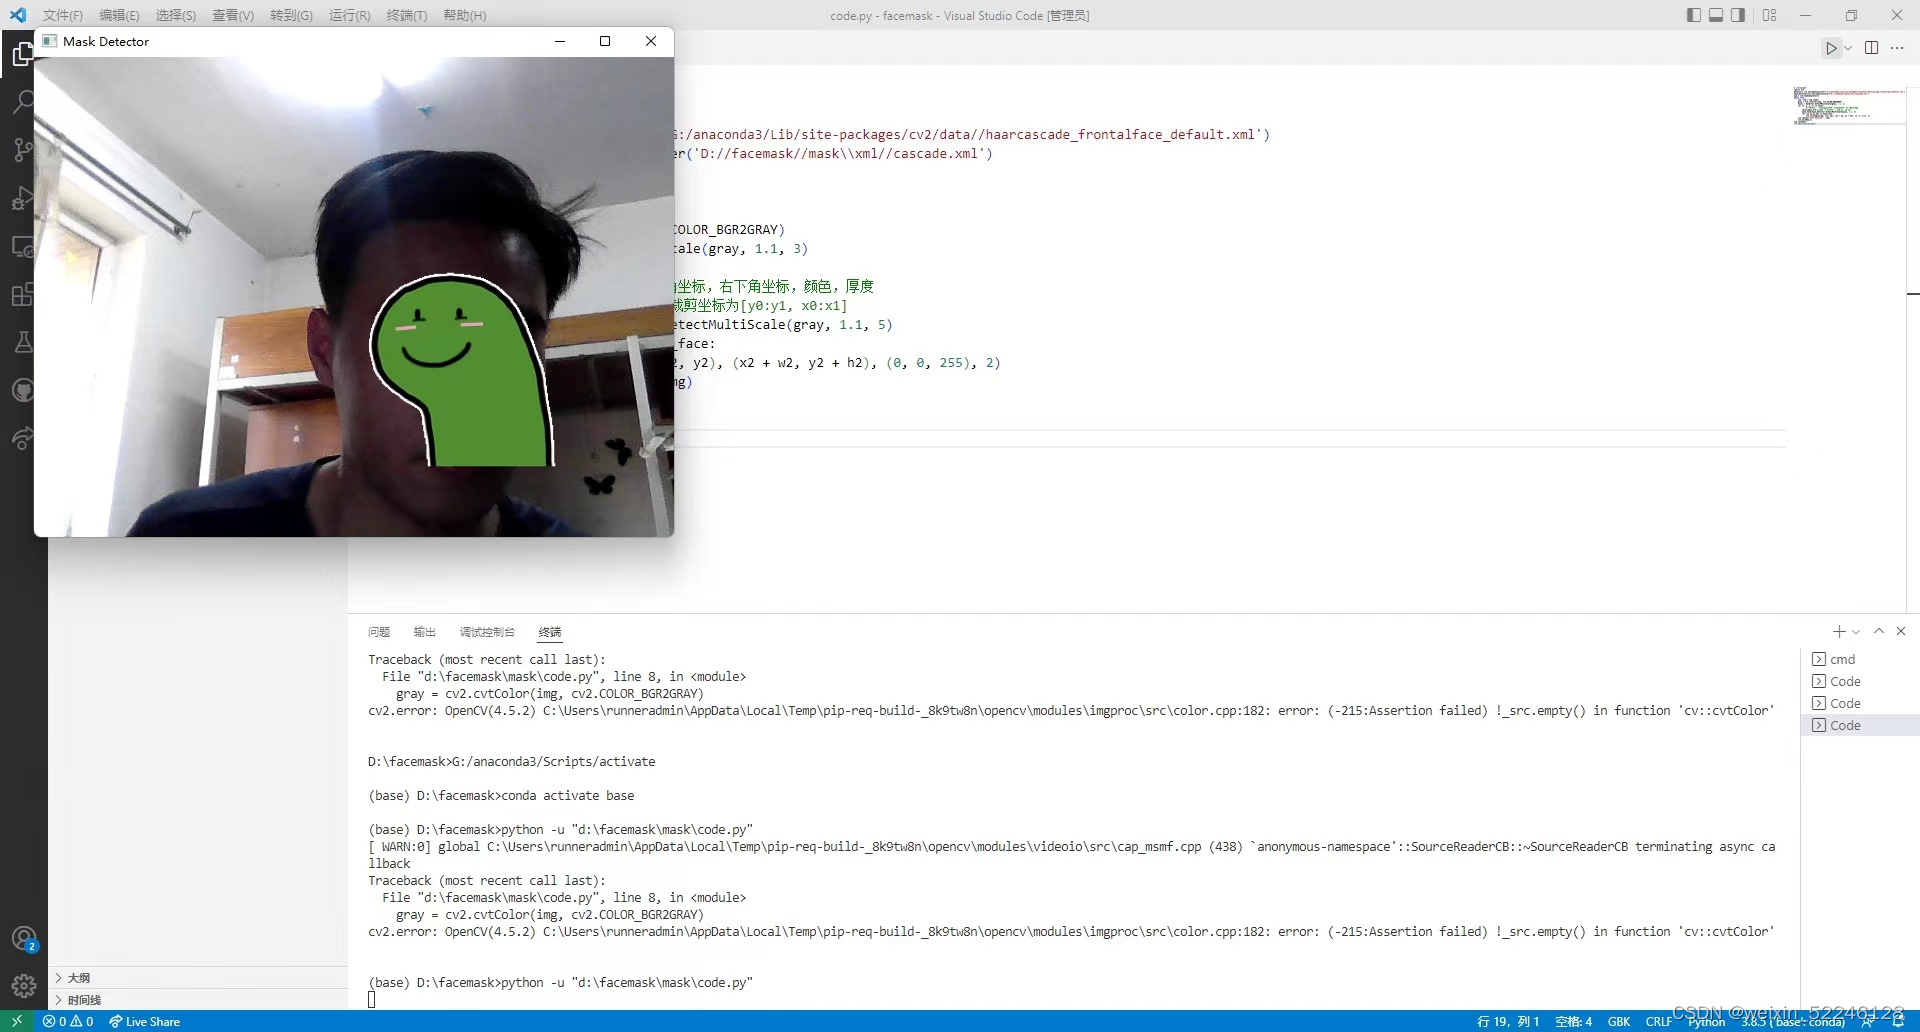
Task: Click Live Share in status bar
Action: click(x=145, y=1021)
